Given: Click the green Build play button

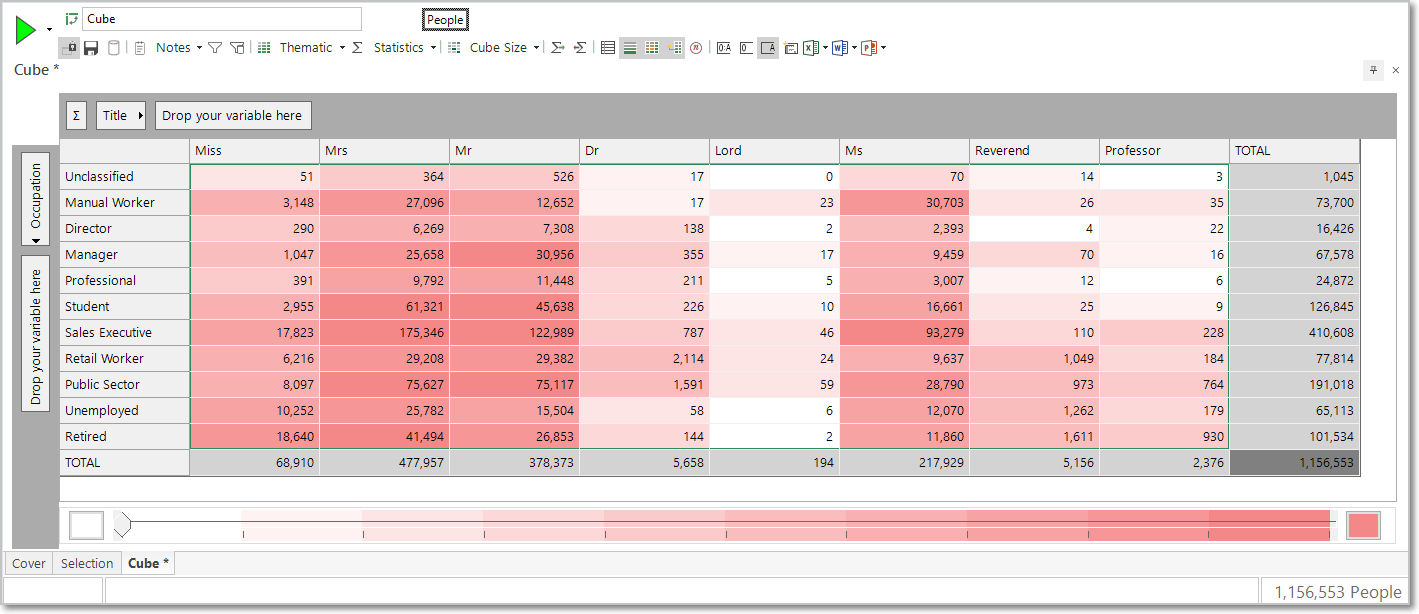Looking at the screenshot, I should (25, 31).
